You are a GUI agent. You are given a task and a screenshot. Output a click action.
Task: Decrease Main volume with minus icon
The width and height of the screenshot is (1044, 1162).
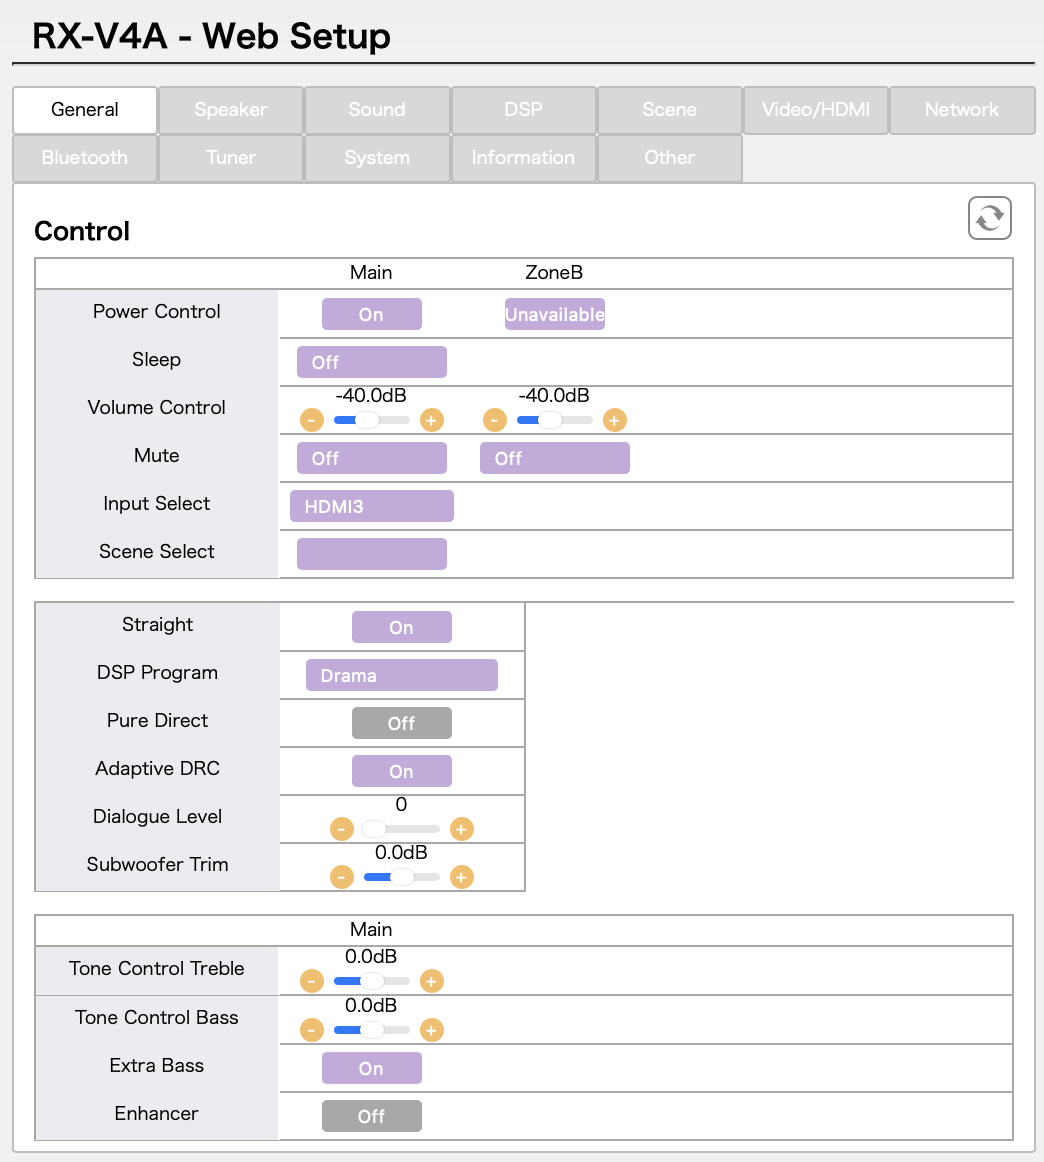[312, 420]
